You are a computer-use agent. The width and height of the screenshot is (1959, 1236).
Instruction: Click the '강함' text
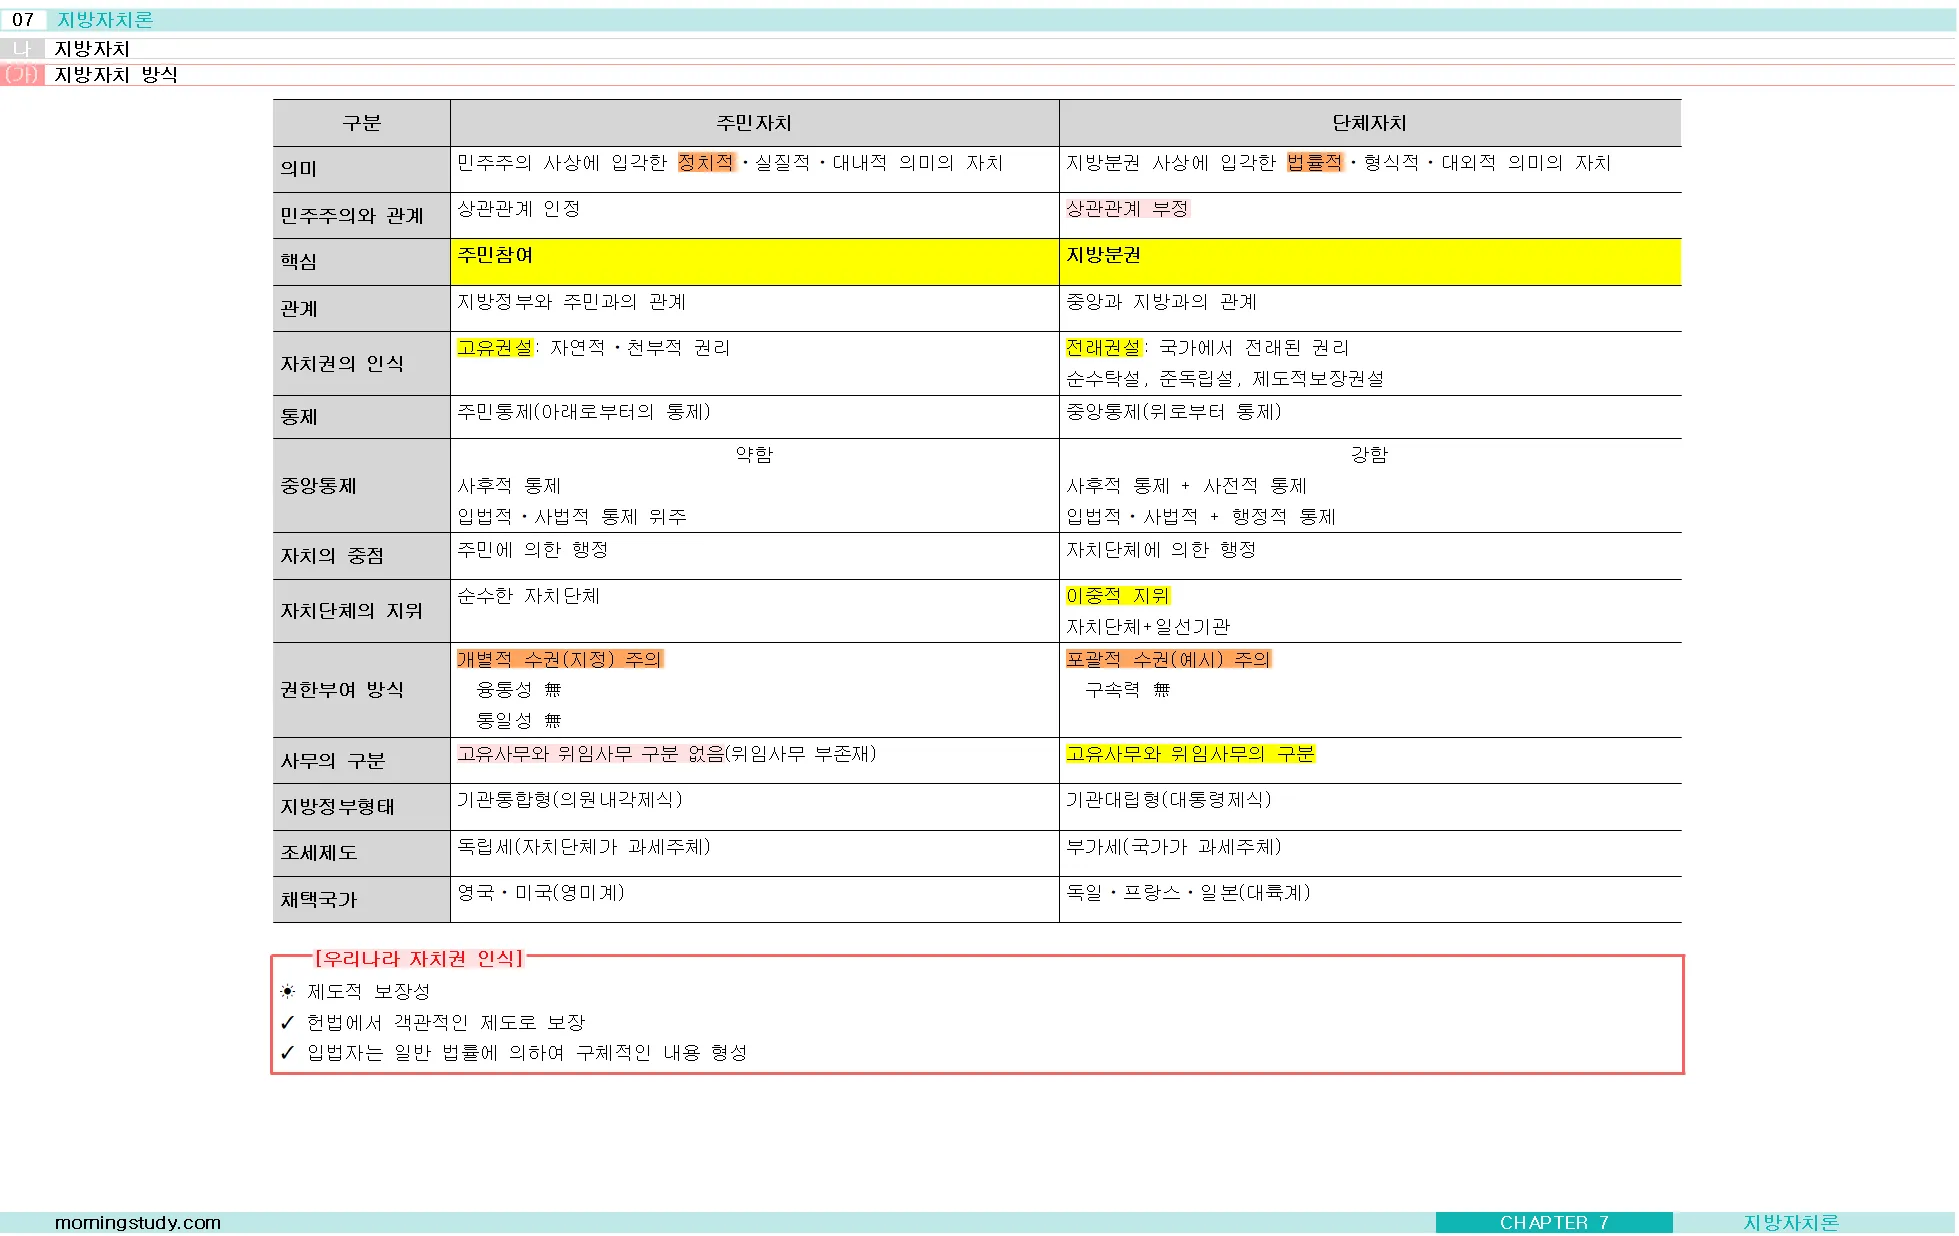1369,455
